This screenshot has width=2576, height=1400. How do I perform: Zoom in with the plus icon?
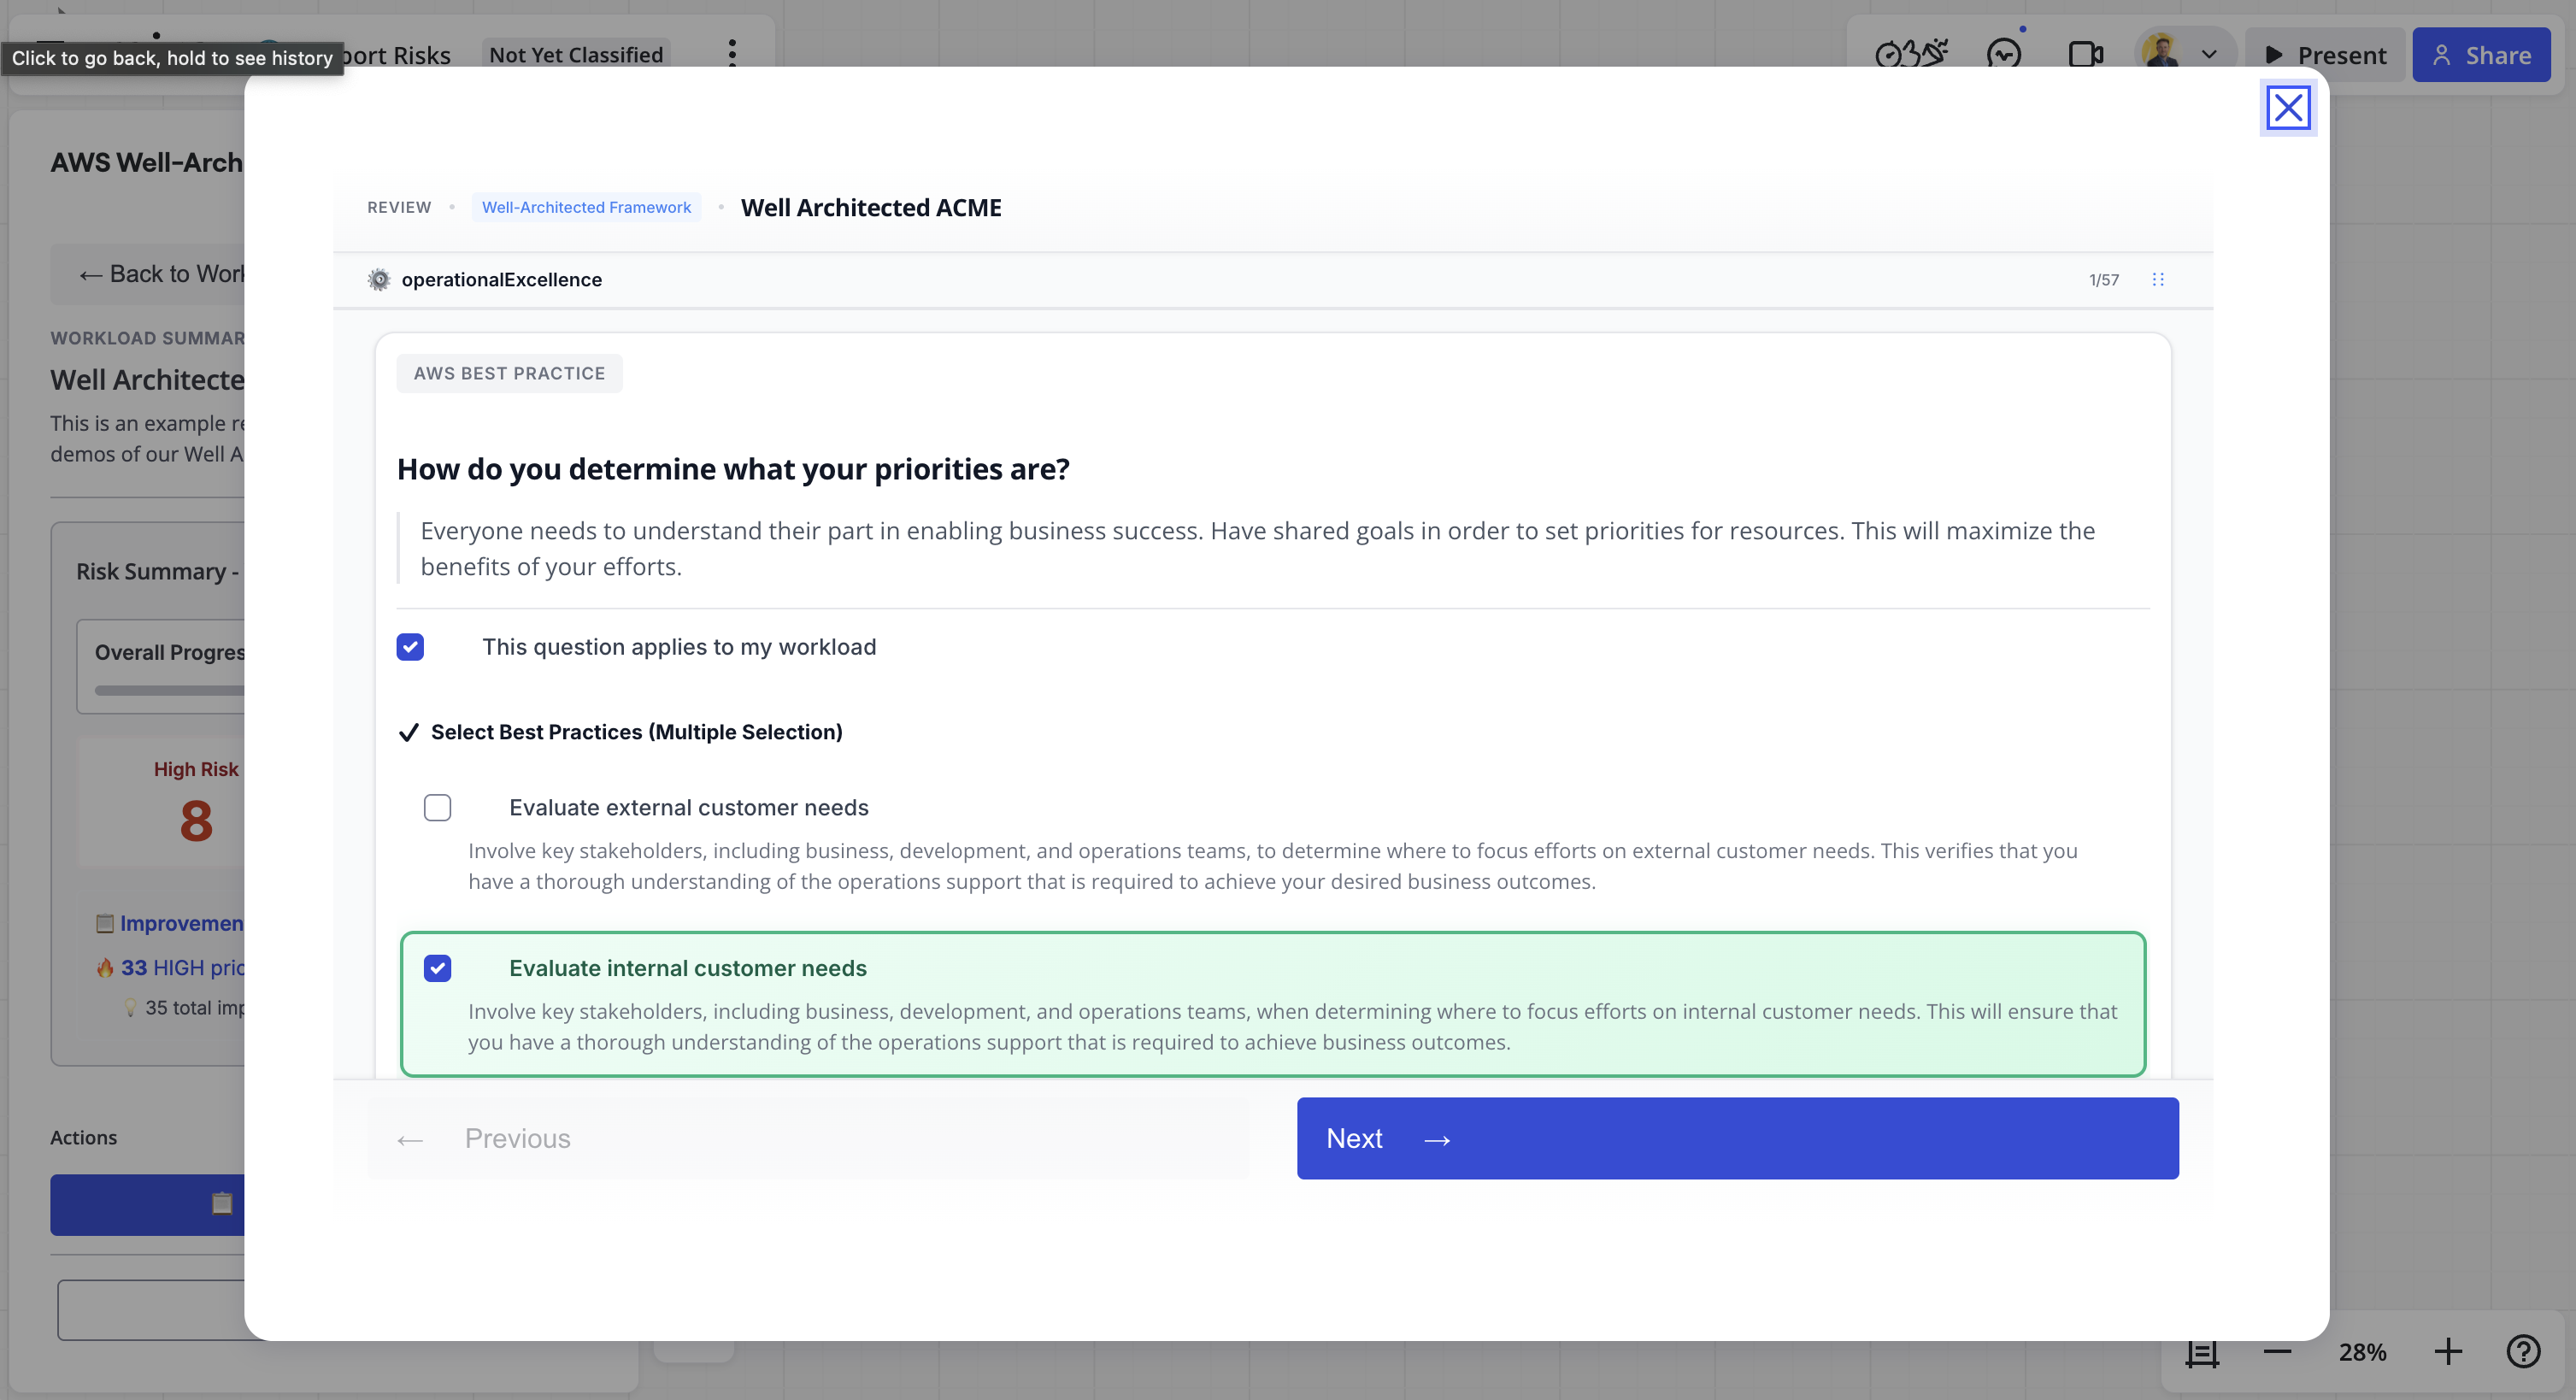pos(2449,1352)
